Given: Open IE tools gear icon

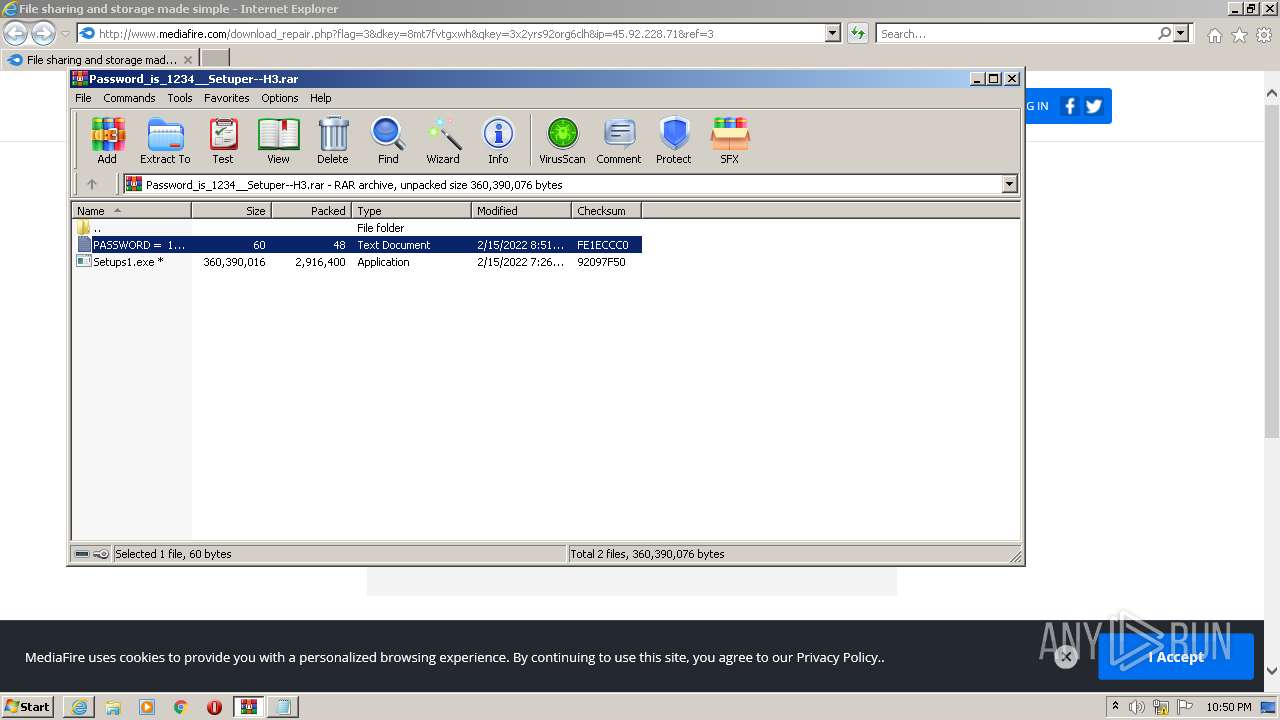Looking at the screenshot, I should pyautogui.click(x=1264, y=35).
